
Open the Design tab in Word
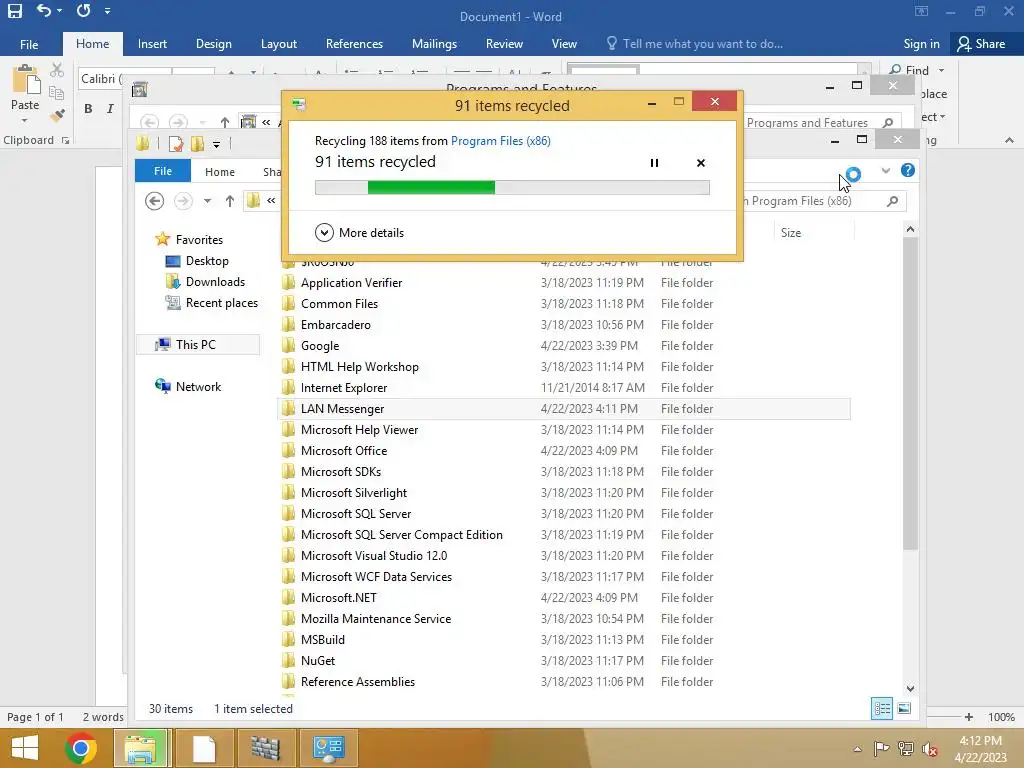click(214, 44)
